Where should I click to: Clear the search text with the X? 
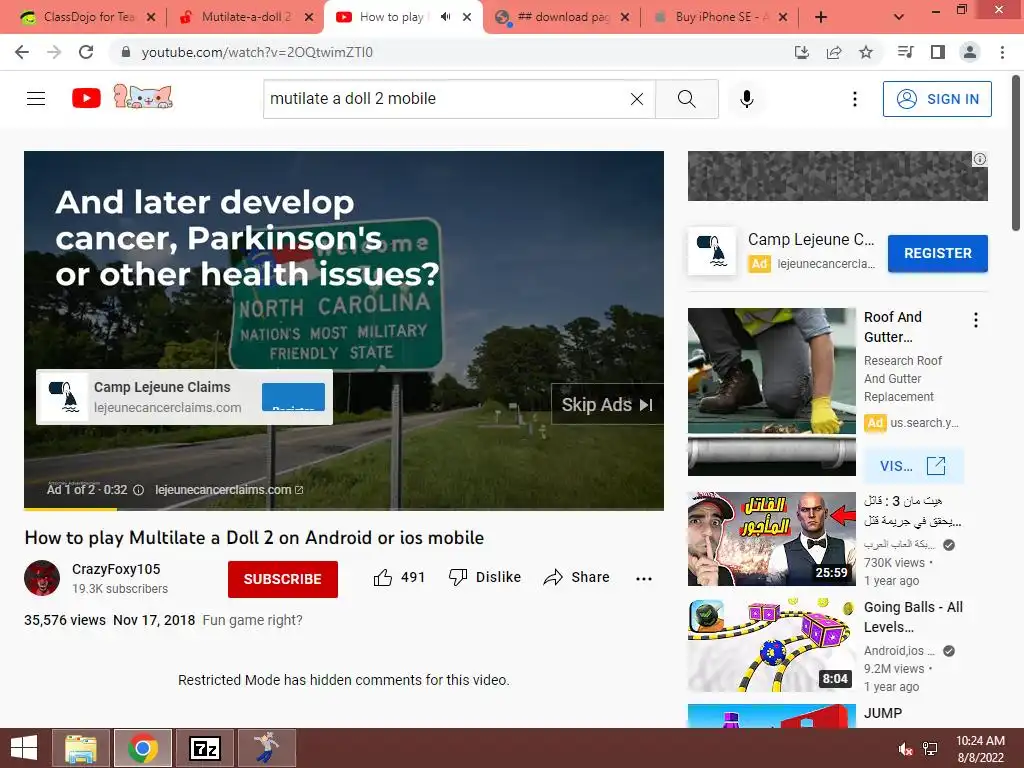[637, 99]
